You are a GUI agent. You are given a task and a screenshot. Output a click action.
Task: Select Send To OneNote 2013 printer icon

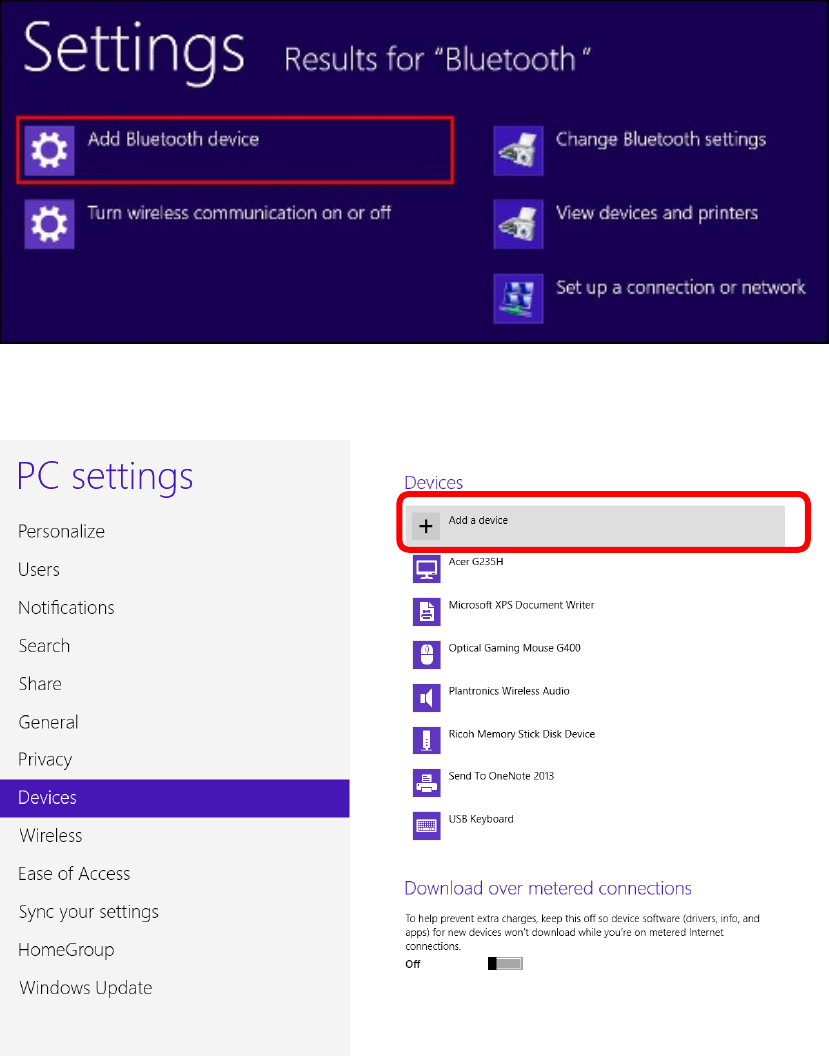tap(426, 783)
